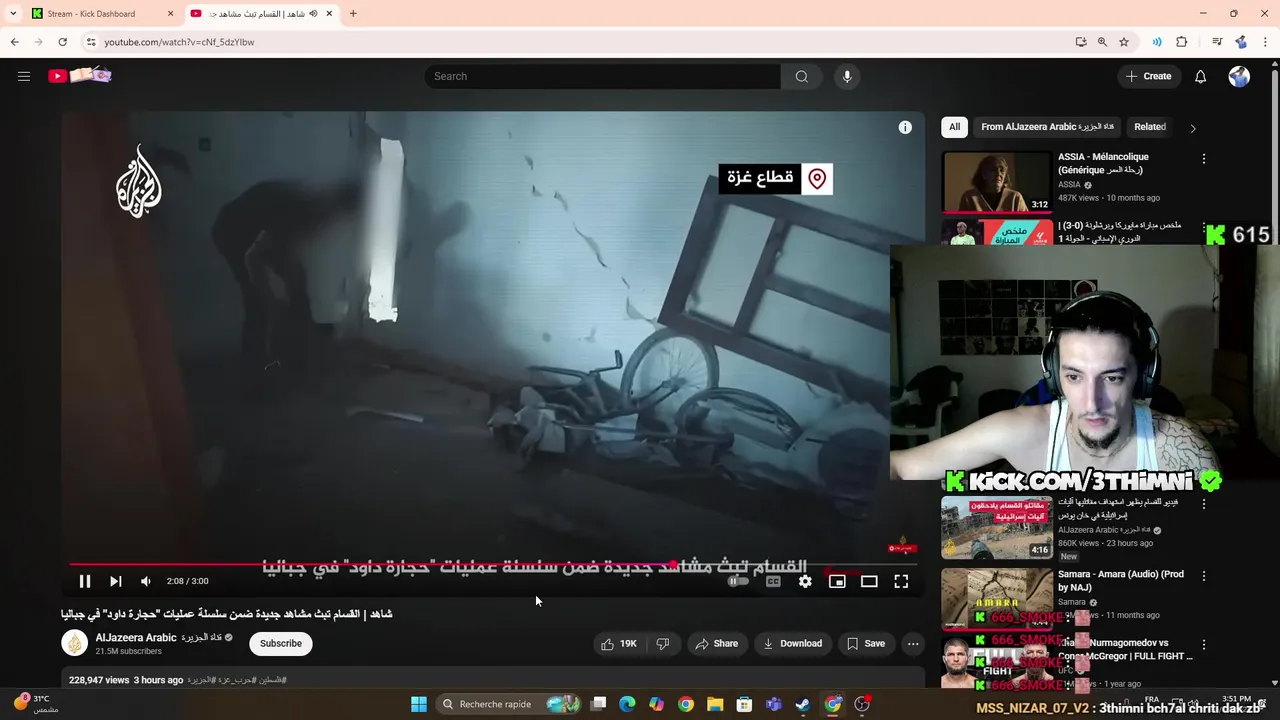Screen dimensions: 1280x720
Task: Switch to miniplayer mode
Action: 837,581
